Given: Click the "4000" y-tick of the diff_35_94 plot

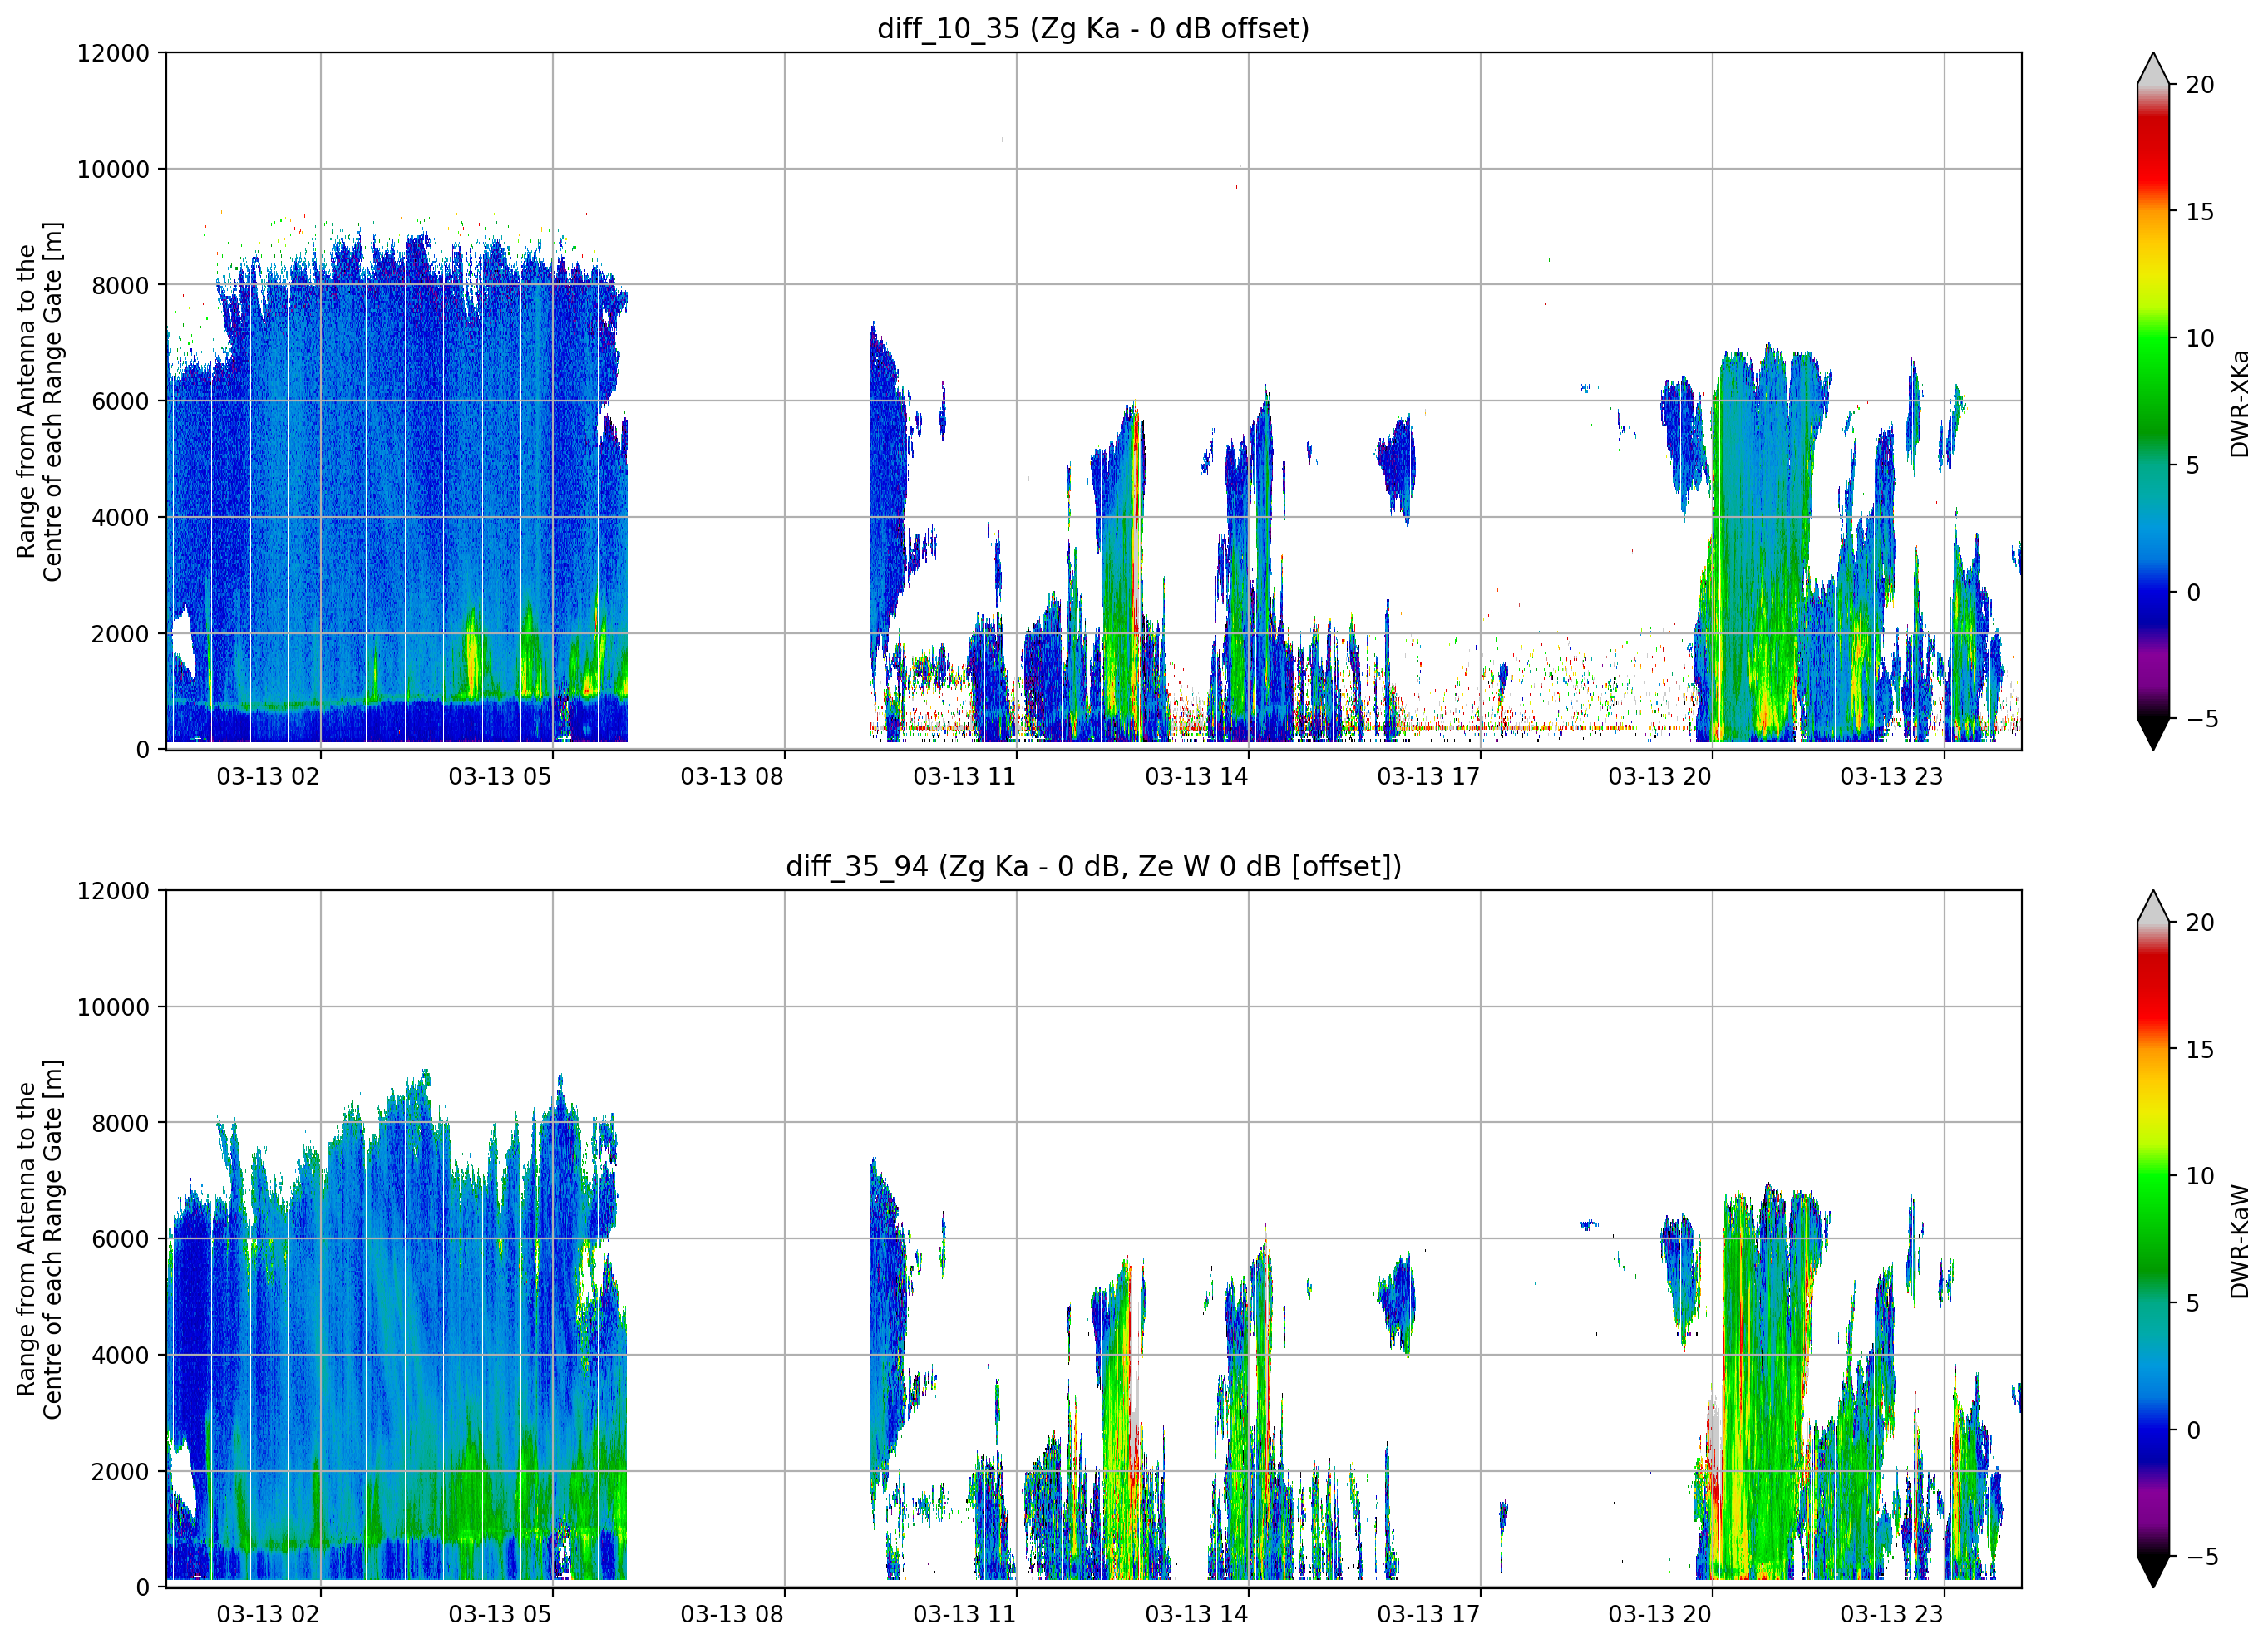Looking at the screenshot, I should pyautogui.click(x=120, y=1355).
